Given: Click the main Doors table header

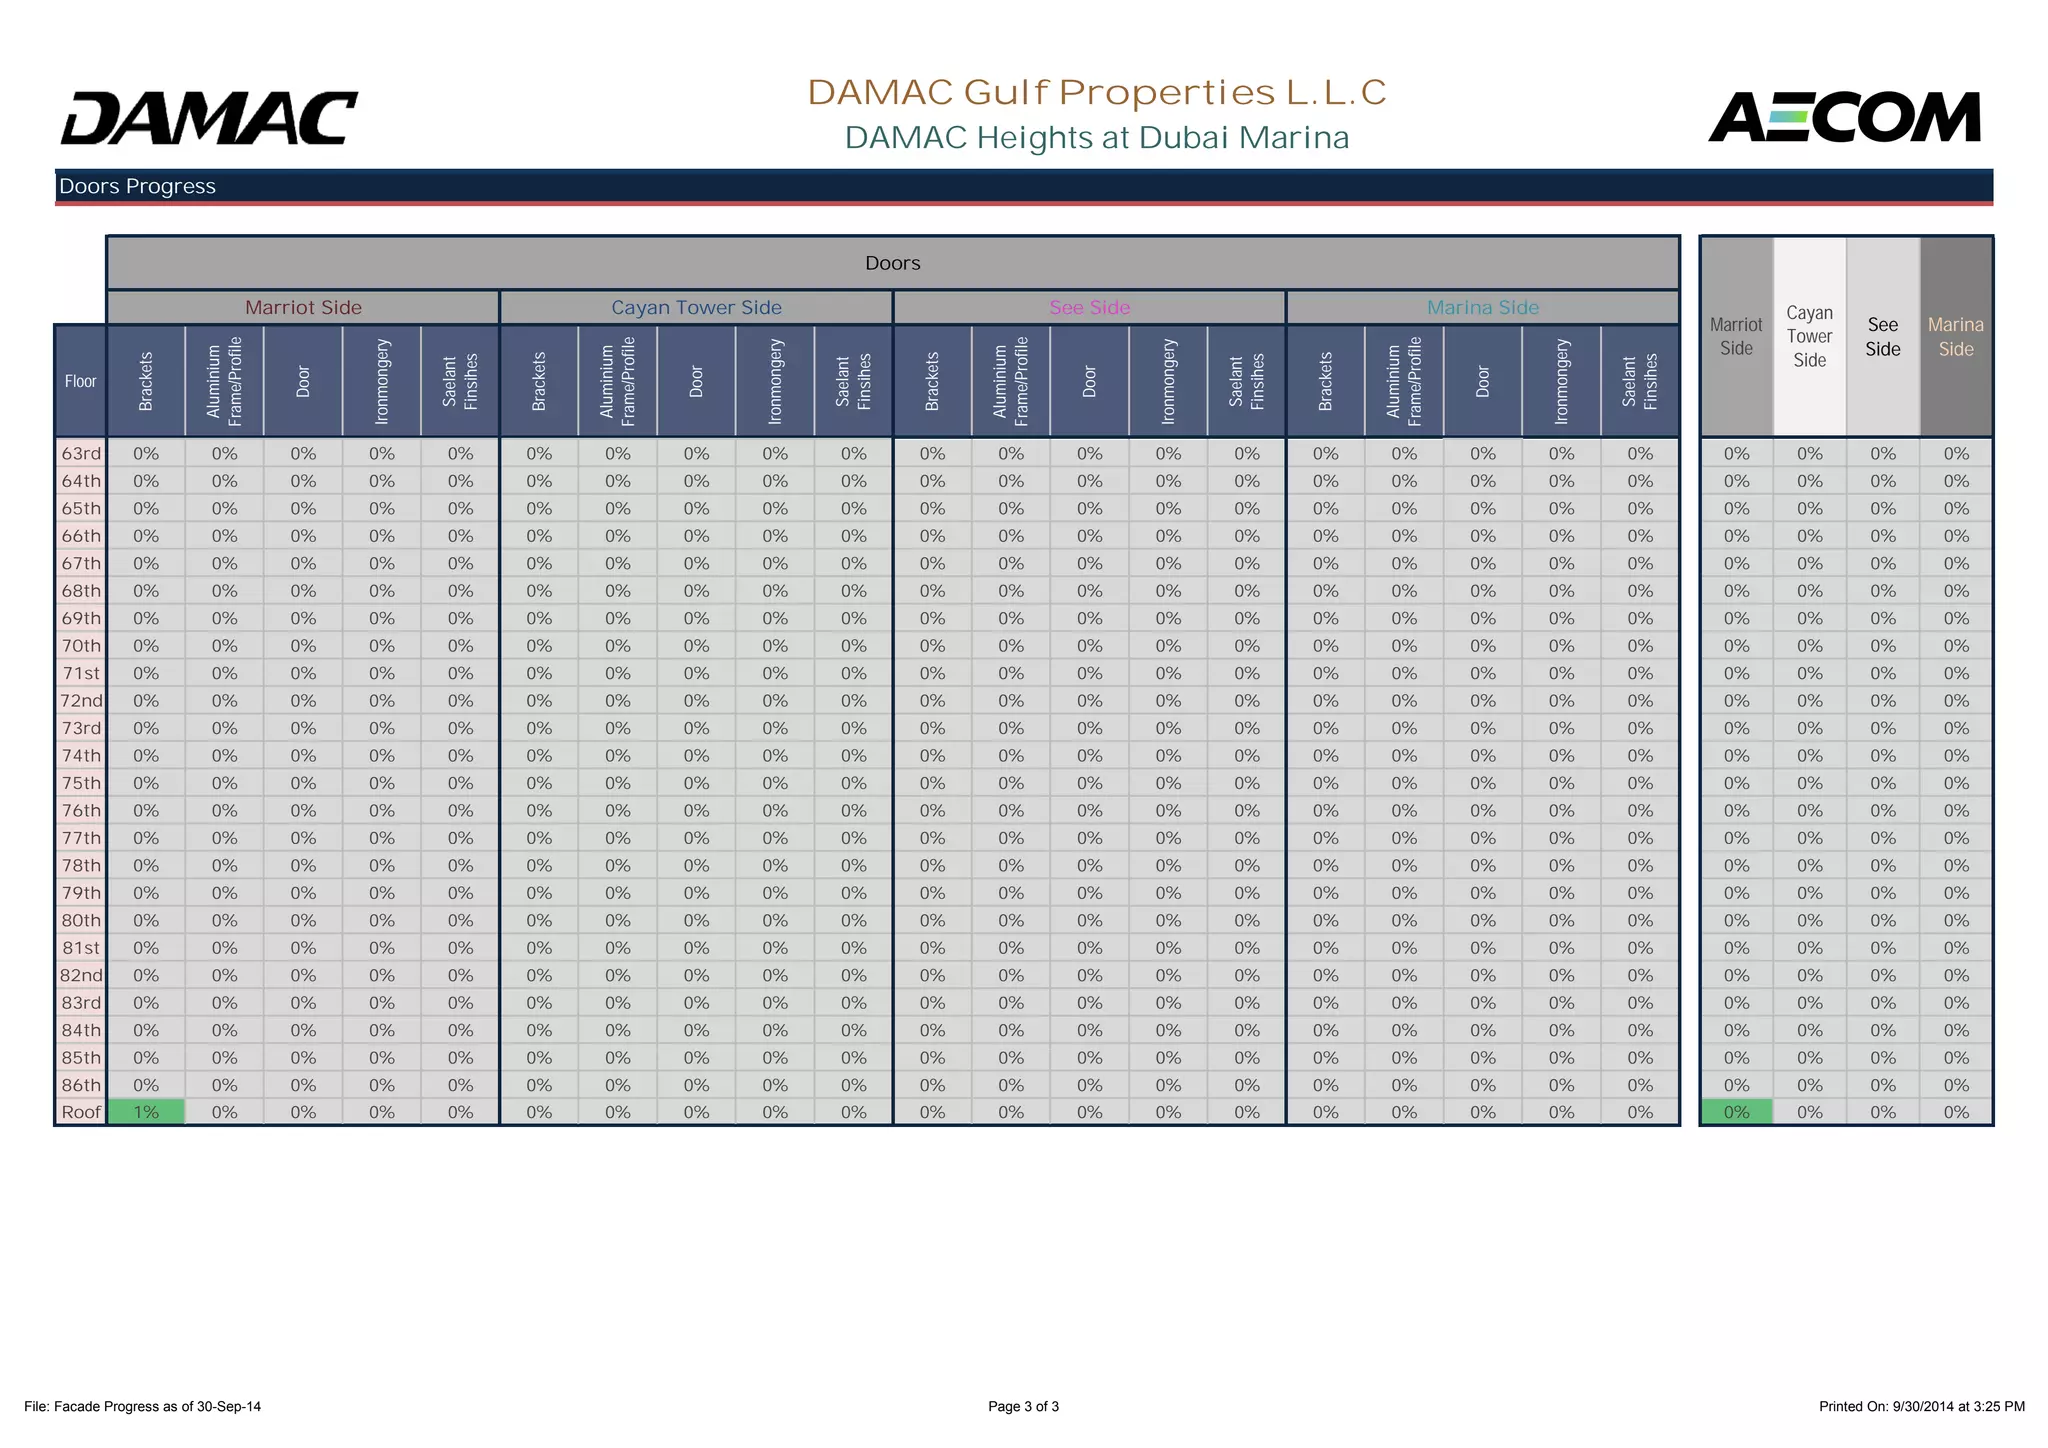Looking at the screenshot, I should 892,263.
